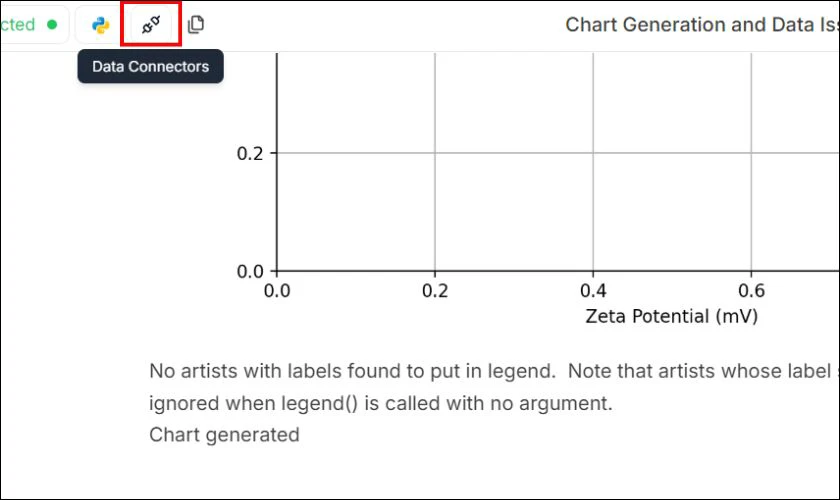Click the Python logo icon
This screenshot has height=500, width=840.
[100, 25]
